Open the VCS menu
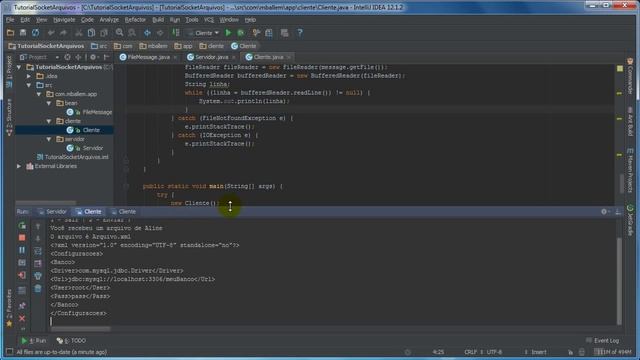This screenshot has height=360, width=640. click(209, 20)
